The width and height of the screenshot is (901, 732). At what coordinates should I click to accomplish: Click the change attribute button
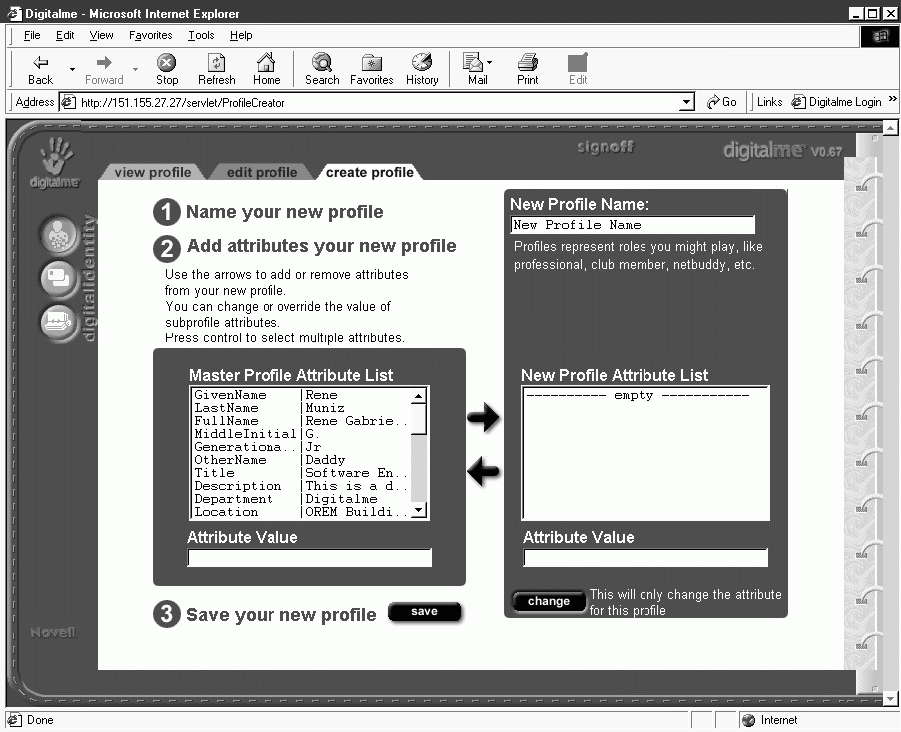tap(548, 602)
